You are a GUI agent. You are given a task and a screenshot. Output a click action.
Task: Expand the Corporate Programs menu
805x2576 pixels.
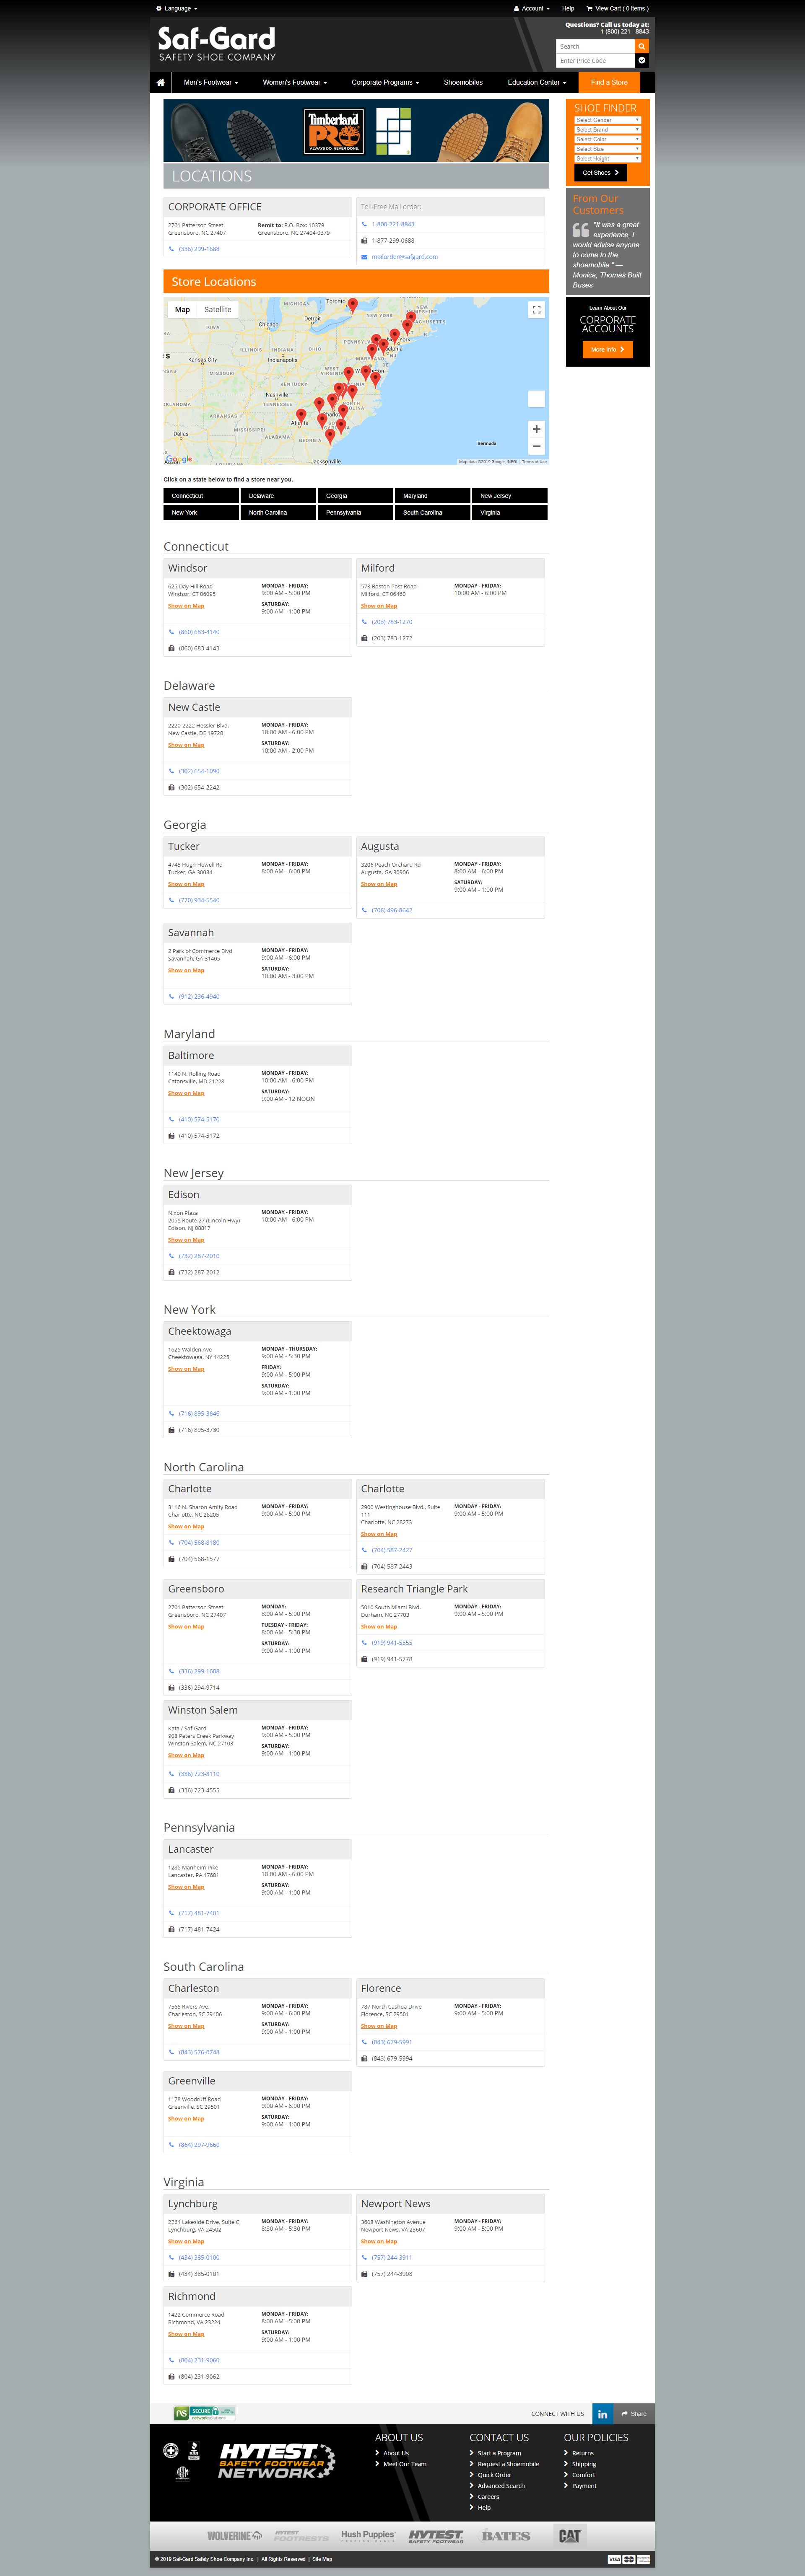click(x=385, y=82)
